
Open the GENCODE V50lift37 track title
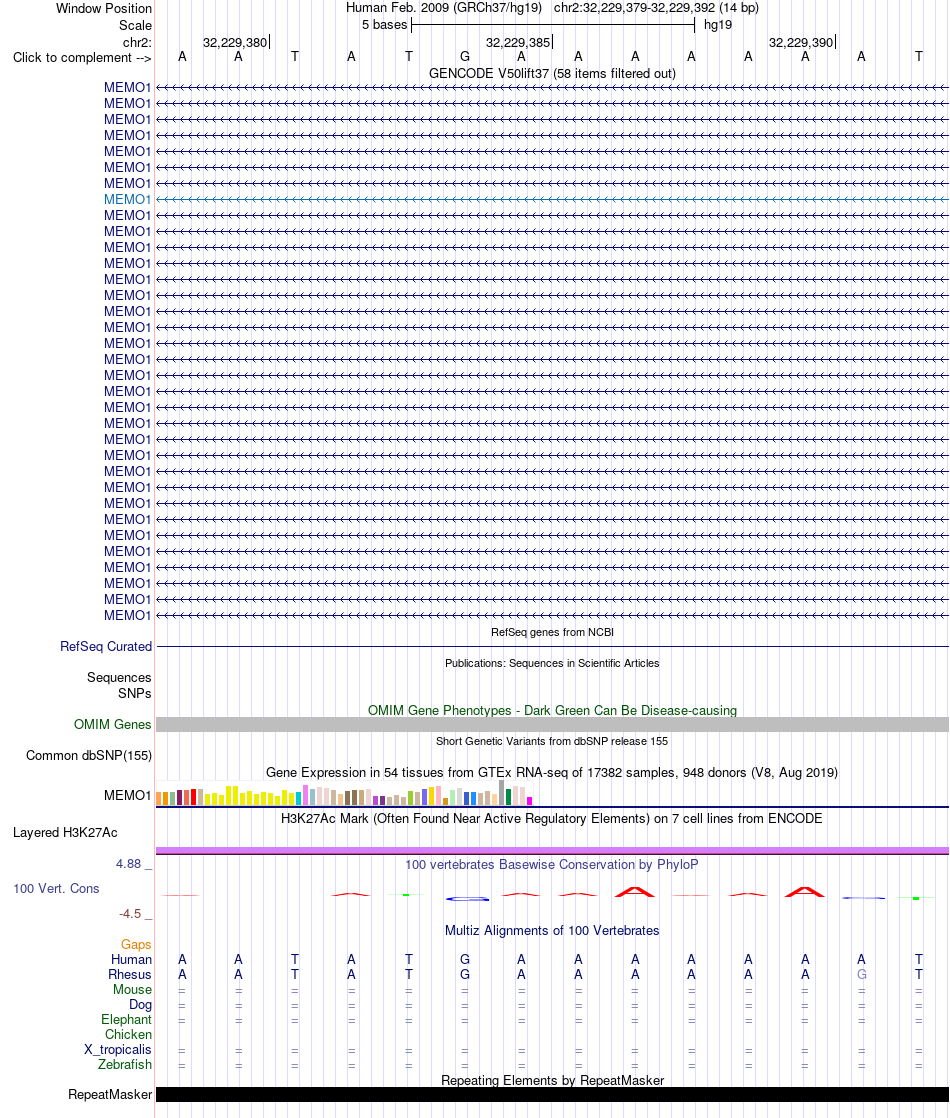[552, 73]
